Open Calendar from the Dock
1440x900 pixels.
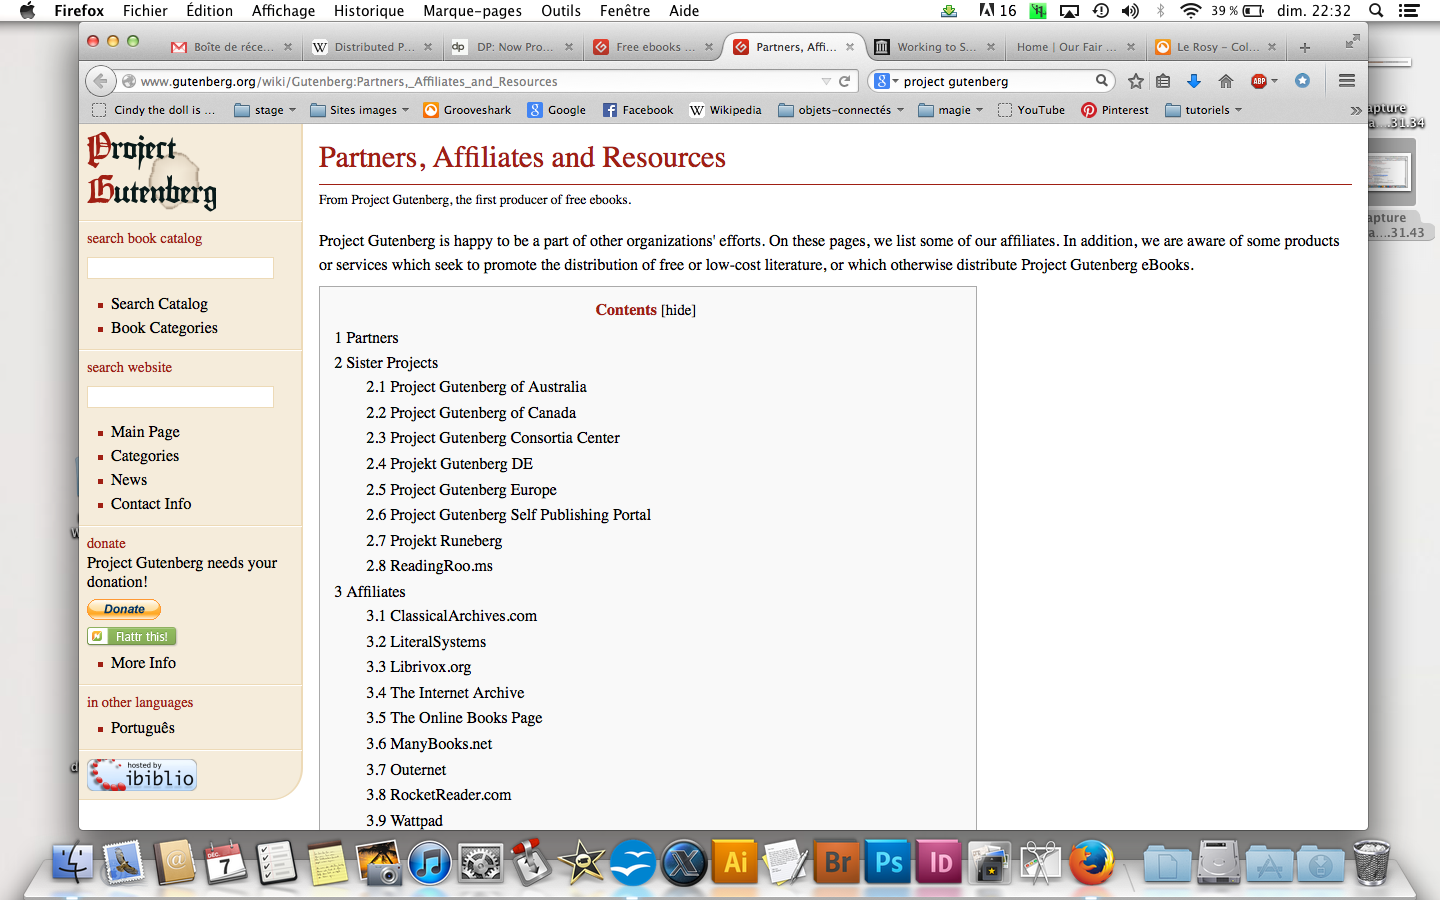point(226,862)
